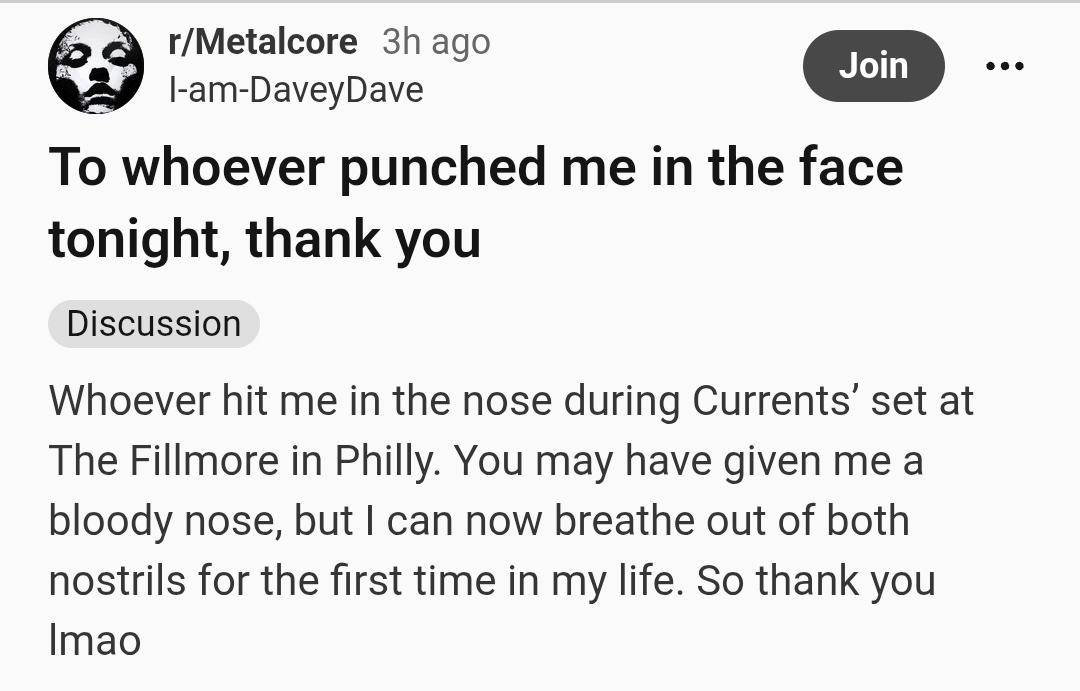Viewport: 1080px width, 691px height.
Task: Tap the '3h ago' timestamp
Action: coord(436,41)
